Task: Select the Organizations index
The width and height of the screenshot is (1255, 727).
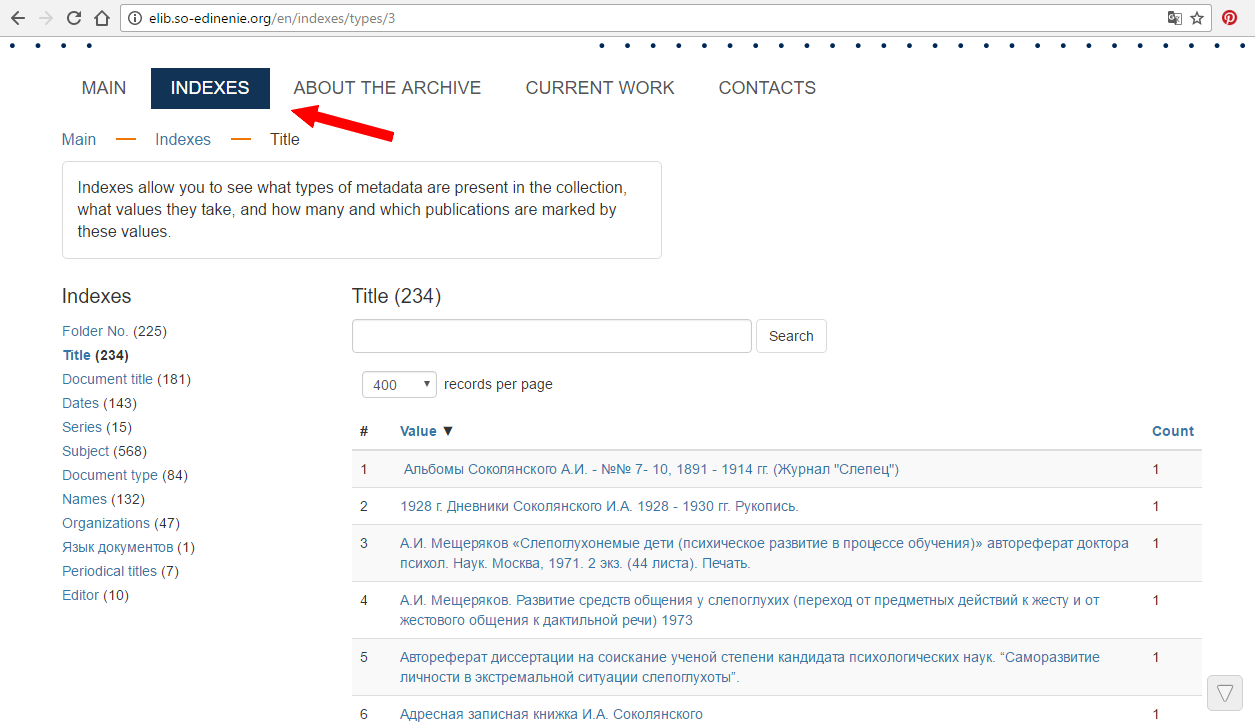Action: click(x=106, y=523)
